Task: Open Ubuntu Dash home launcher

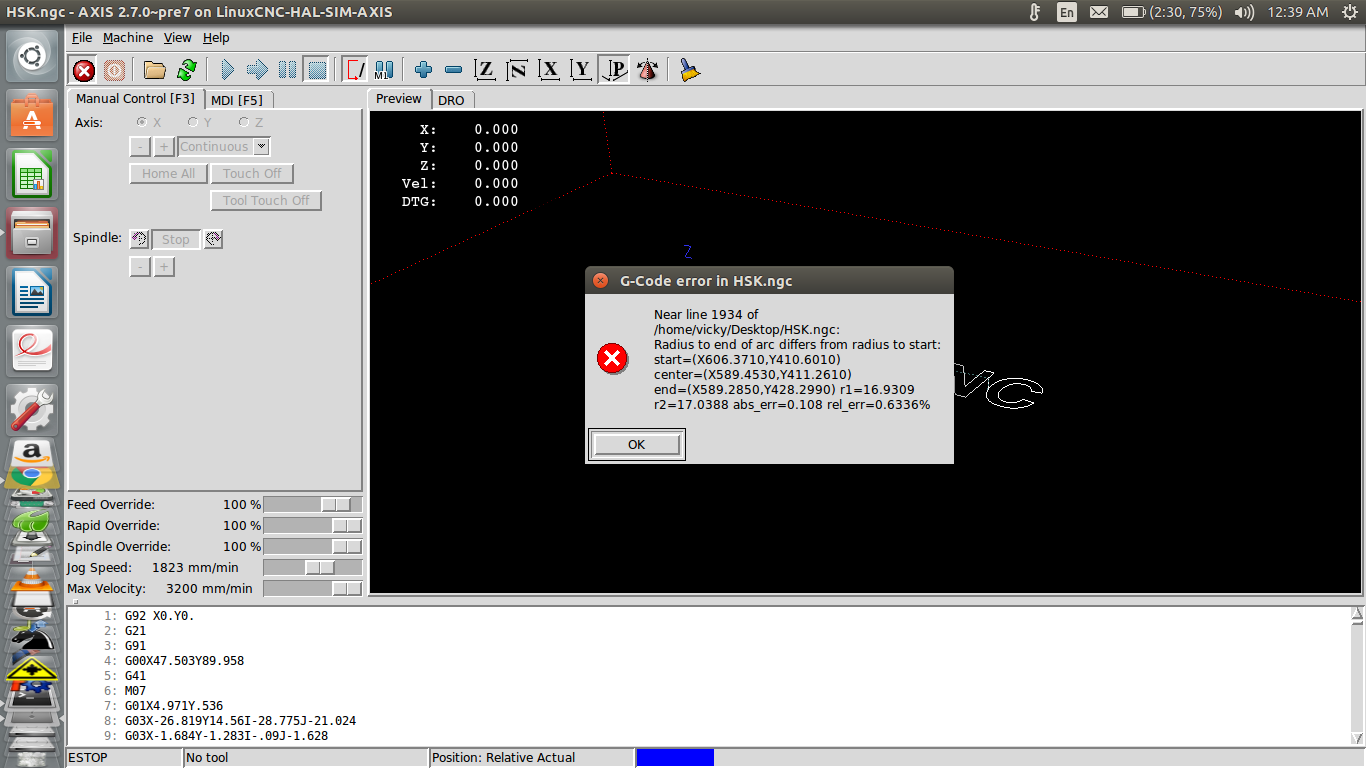Action: [32, 57]
